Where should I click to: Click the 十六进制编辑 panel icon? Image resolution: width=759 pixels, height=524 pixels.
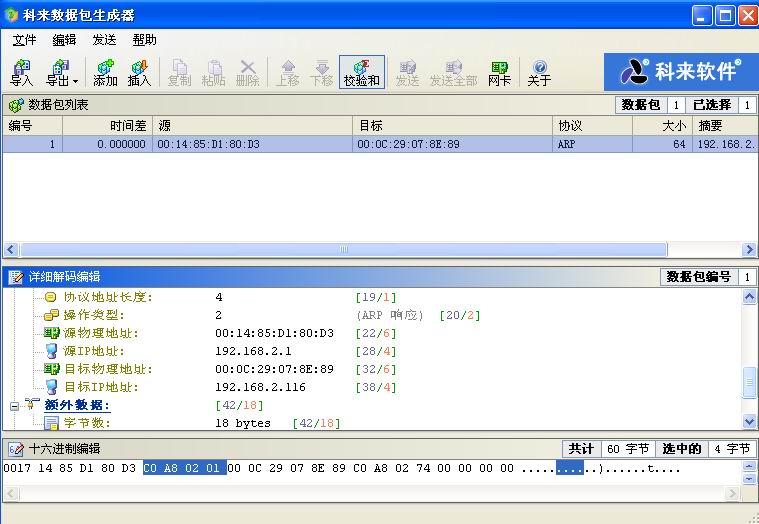(16, 449)
